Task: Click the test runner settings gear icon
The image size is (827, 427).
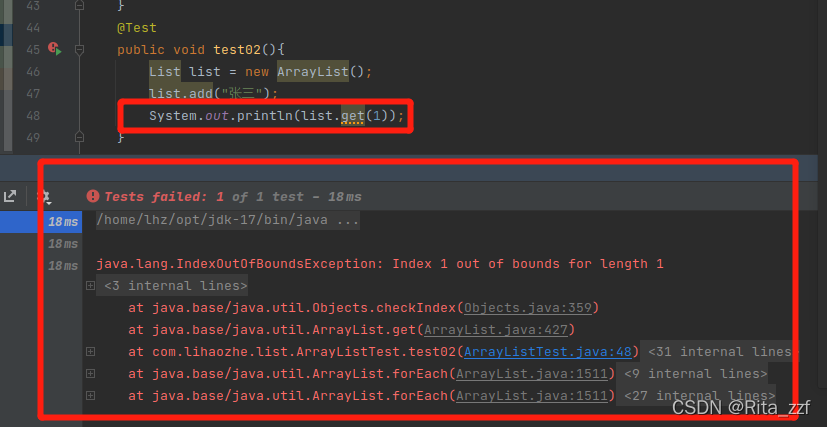Action: tap(43, 197)
